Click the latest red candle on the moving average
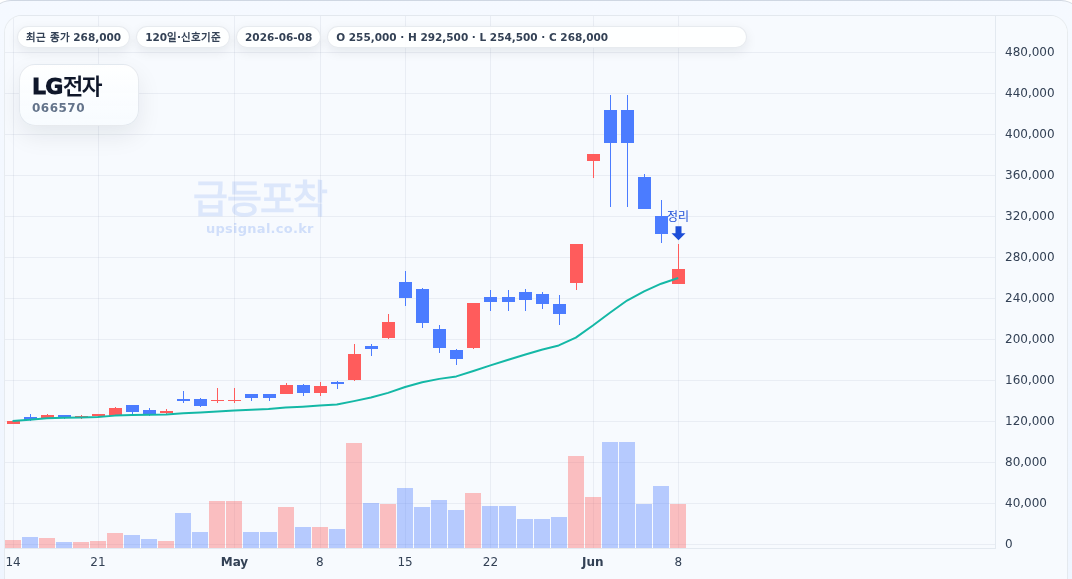This screenshot has width=1072, height=579. click(x=678, y=276)
